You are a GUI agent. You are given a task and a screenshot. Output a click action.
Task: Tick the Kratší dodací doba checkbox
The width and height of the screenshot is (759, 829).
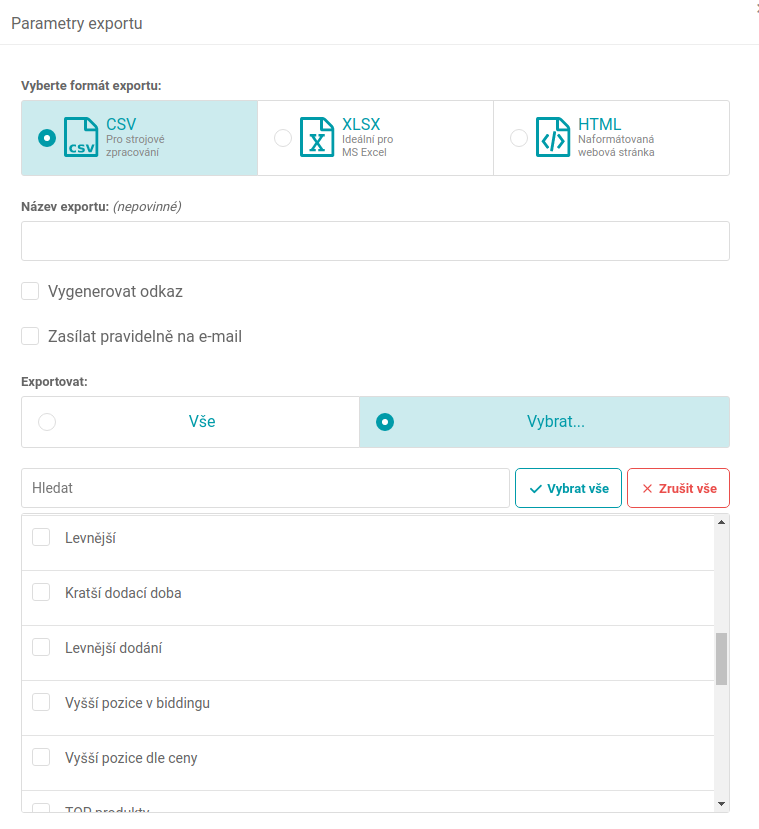click(41, 593)
